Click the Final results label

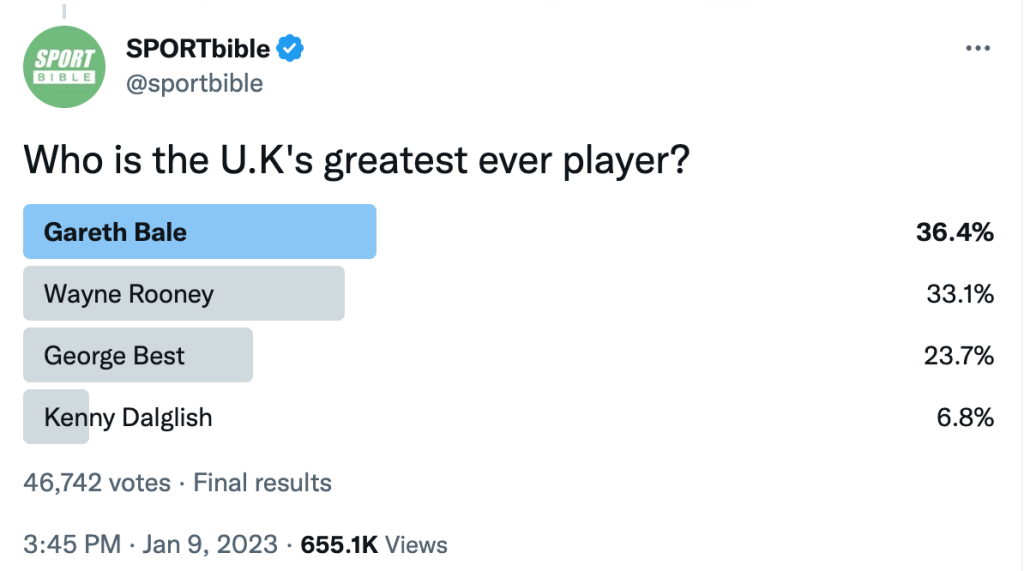click(x=262, y=483)
